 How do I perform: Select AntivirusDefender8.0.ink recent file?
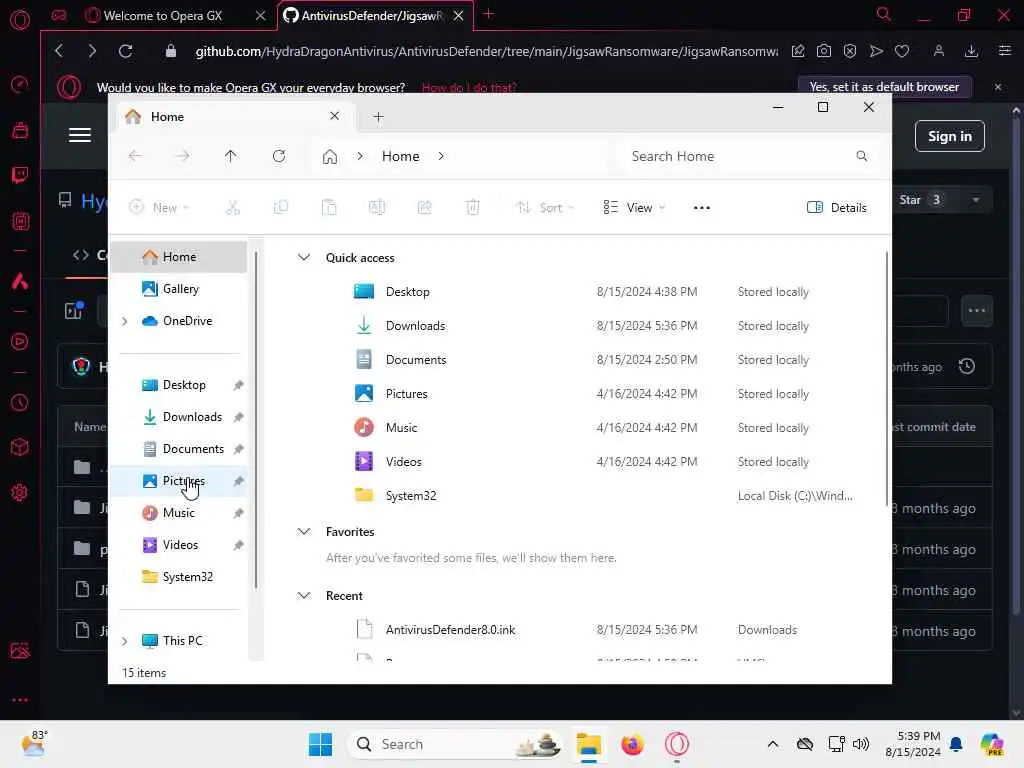point(450,630)
